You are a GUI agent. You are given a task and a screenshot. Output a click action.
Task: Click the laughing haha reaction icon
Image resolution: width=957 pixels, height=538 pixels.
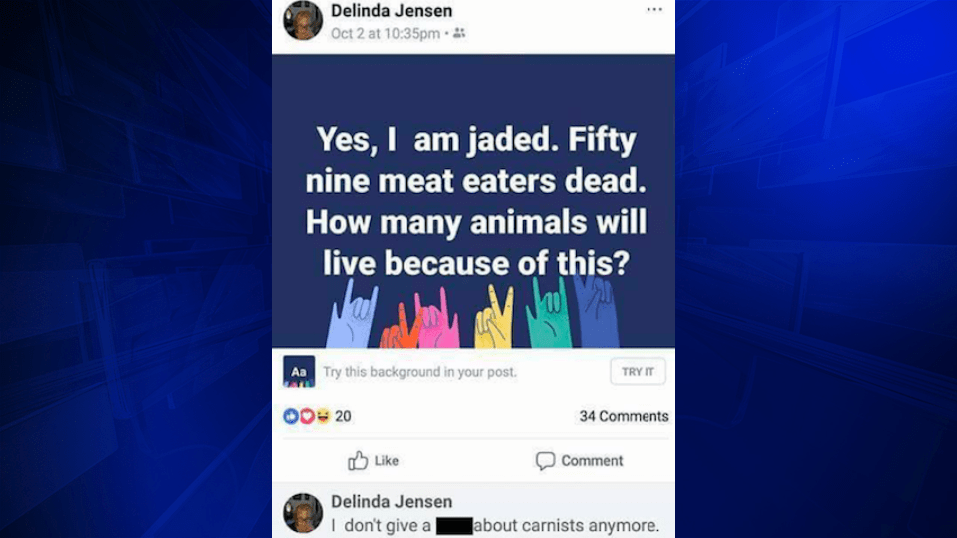coord(323,416)
